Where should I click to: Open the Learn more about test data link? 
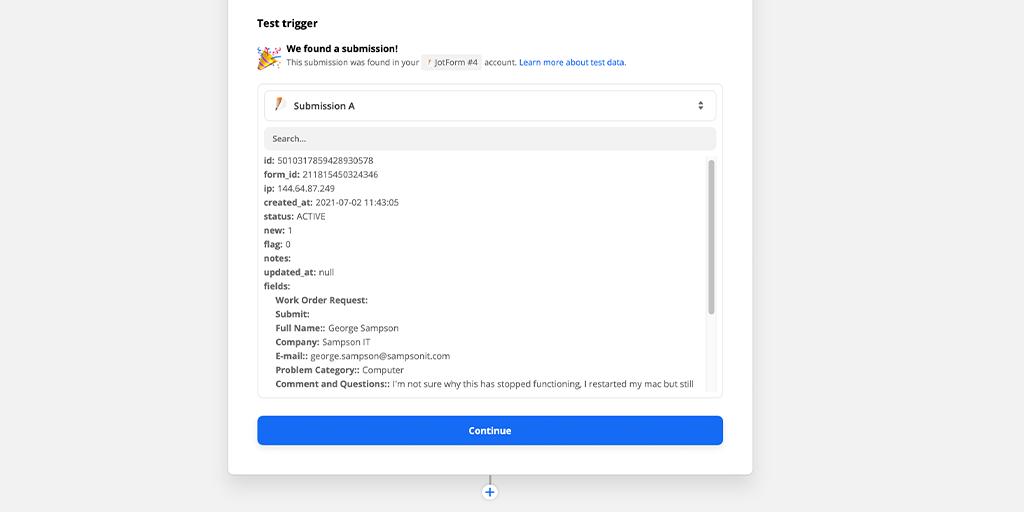click(x=572, y=62)
